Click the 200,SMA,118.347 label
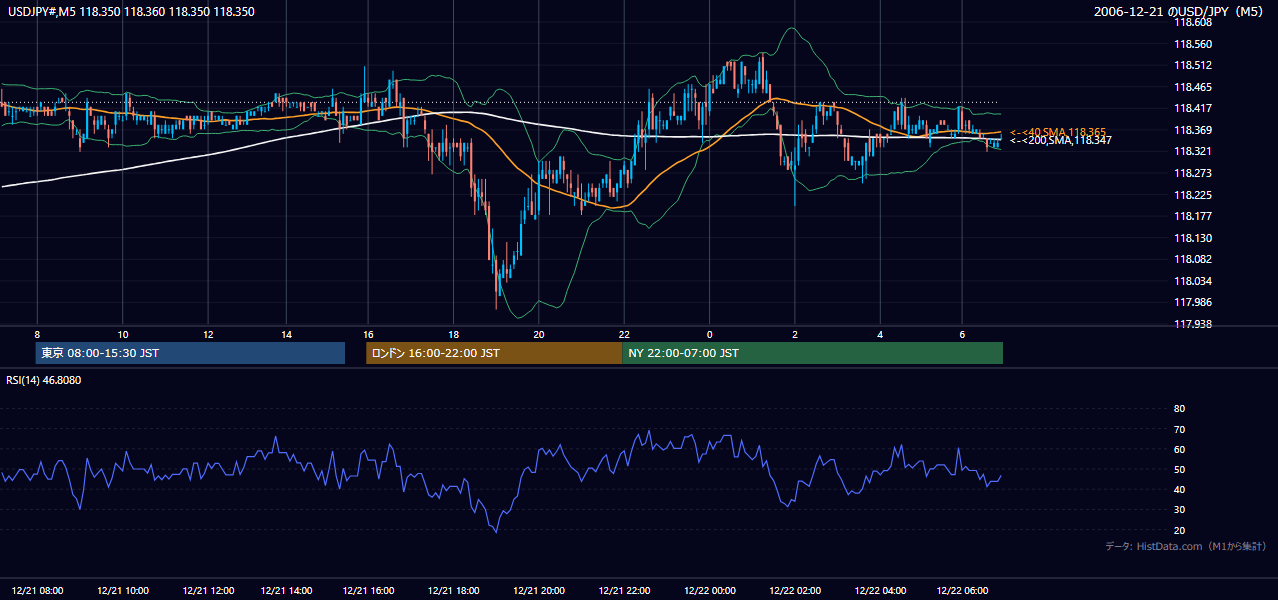 coord(1060,141)
